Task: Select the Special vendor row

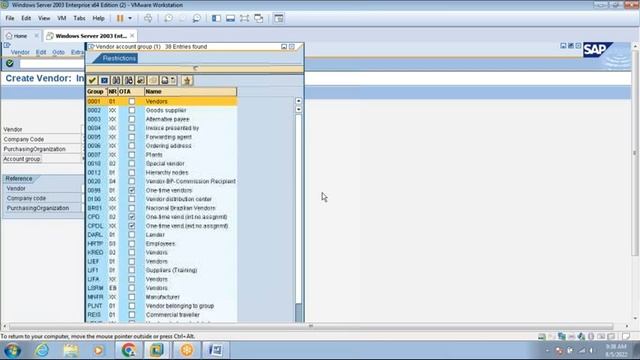Action: click(162, 164)
